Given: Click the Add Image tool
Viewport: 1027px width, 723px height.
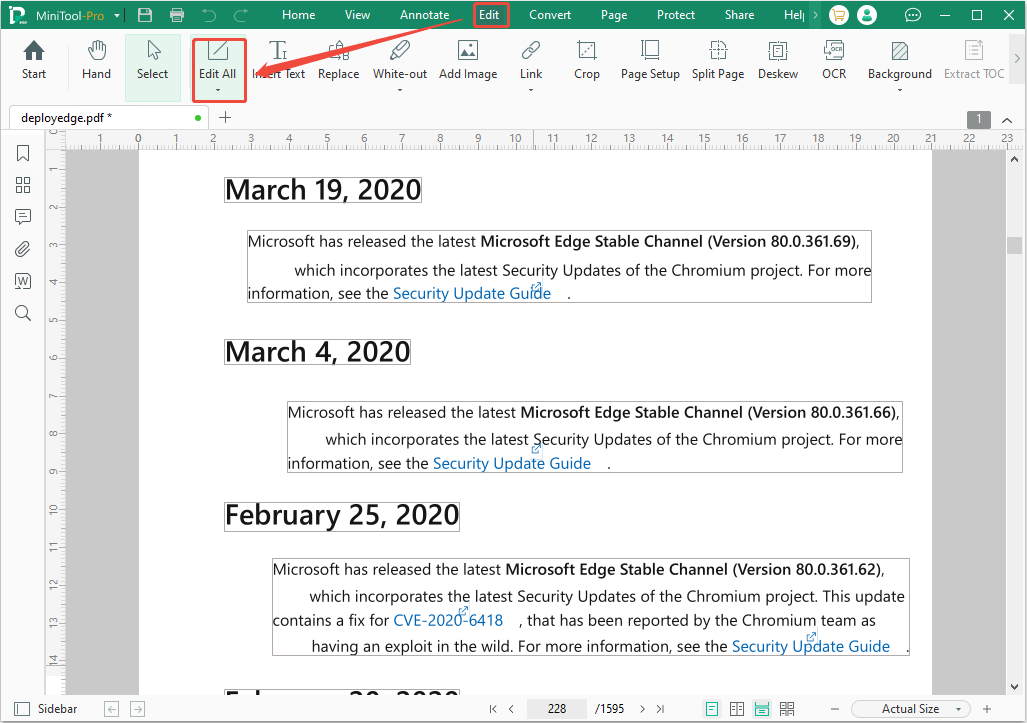Looking at the screenshot, I should [x=468, y=60].
